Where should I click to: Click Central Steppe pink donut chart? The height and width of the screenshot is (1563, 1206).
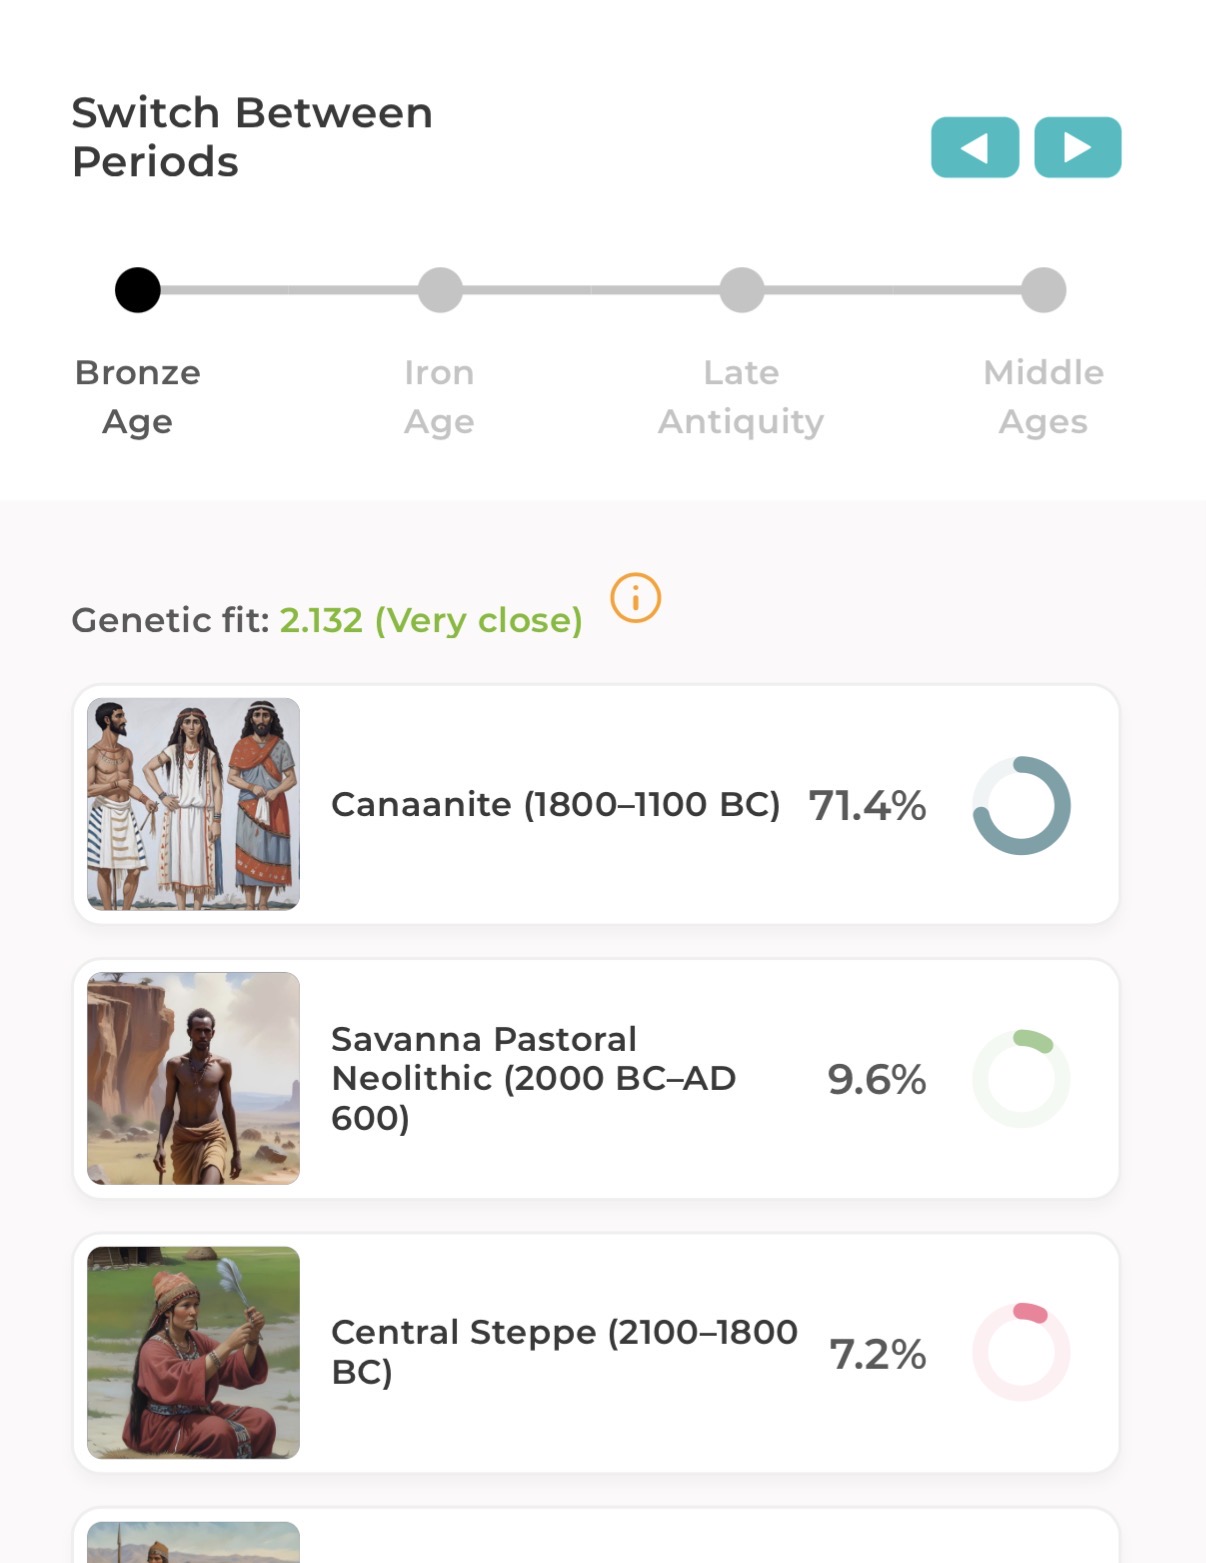1021,1352
